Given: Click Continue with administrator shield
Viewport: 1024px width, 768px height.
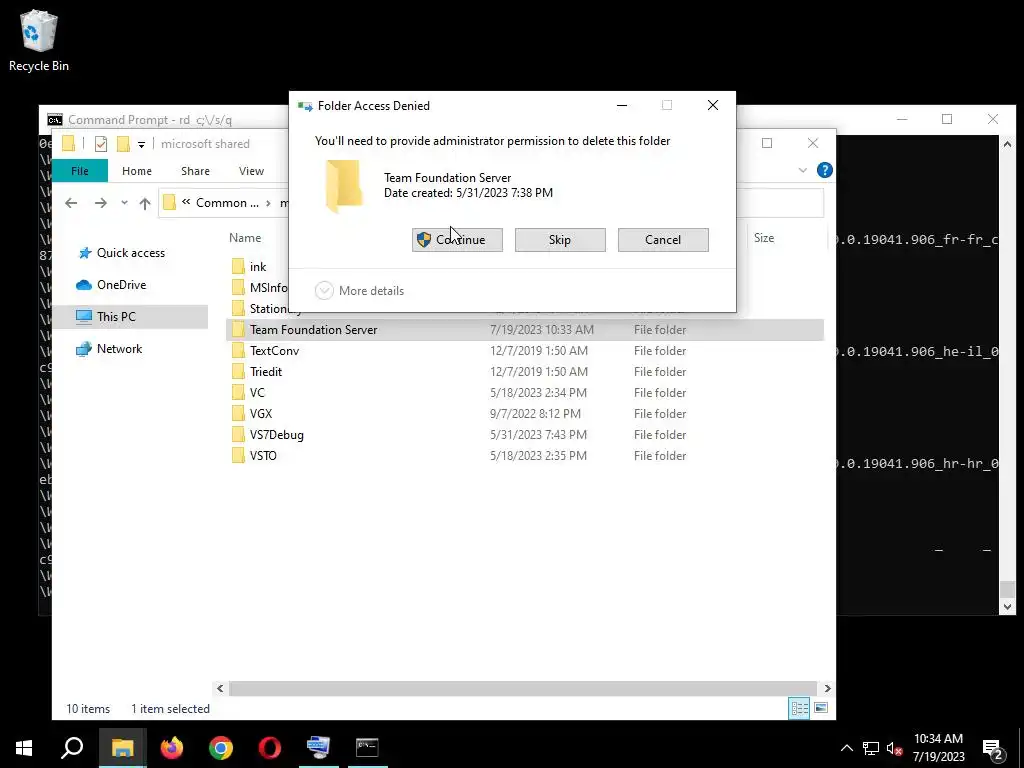Looking at the screenshot, I should [x=457, y=240].
